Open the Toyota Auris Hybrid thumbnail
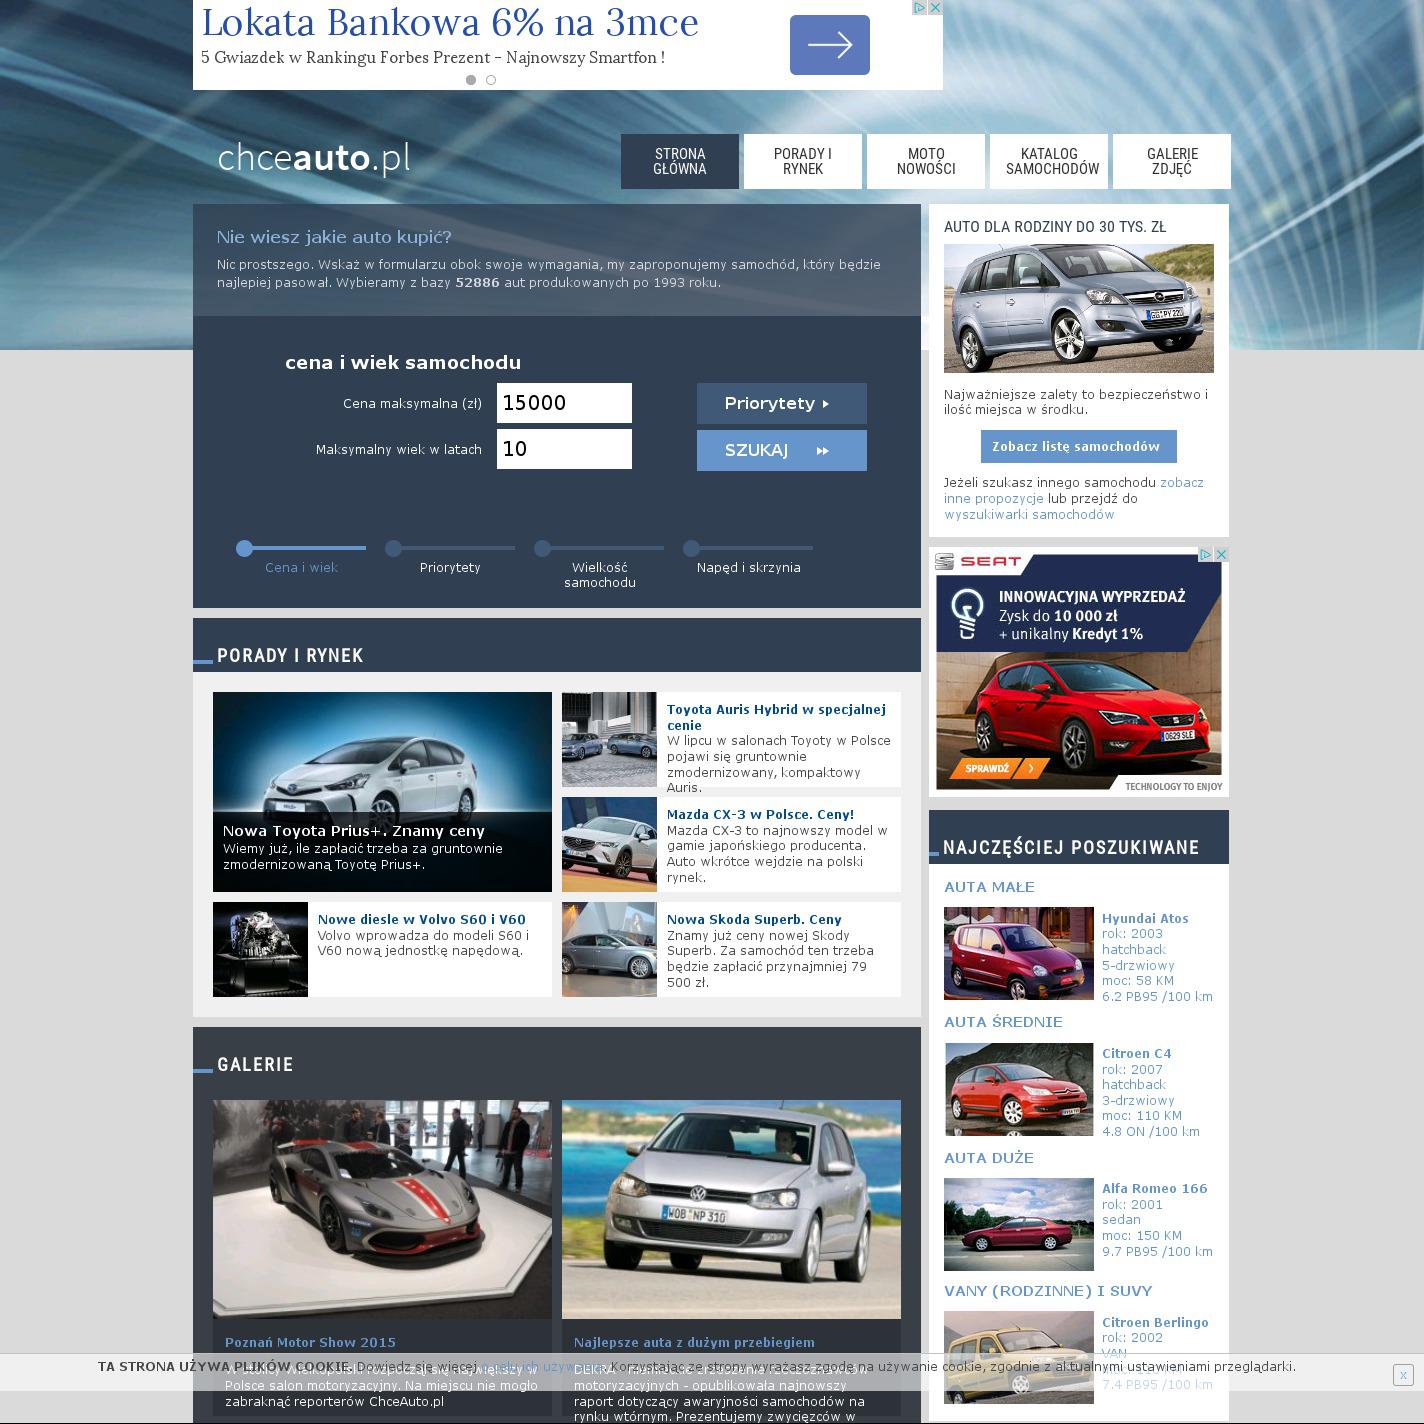 (609, 739)
